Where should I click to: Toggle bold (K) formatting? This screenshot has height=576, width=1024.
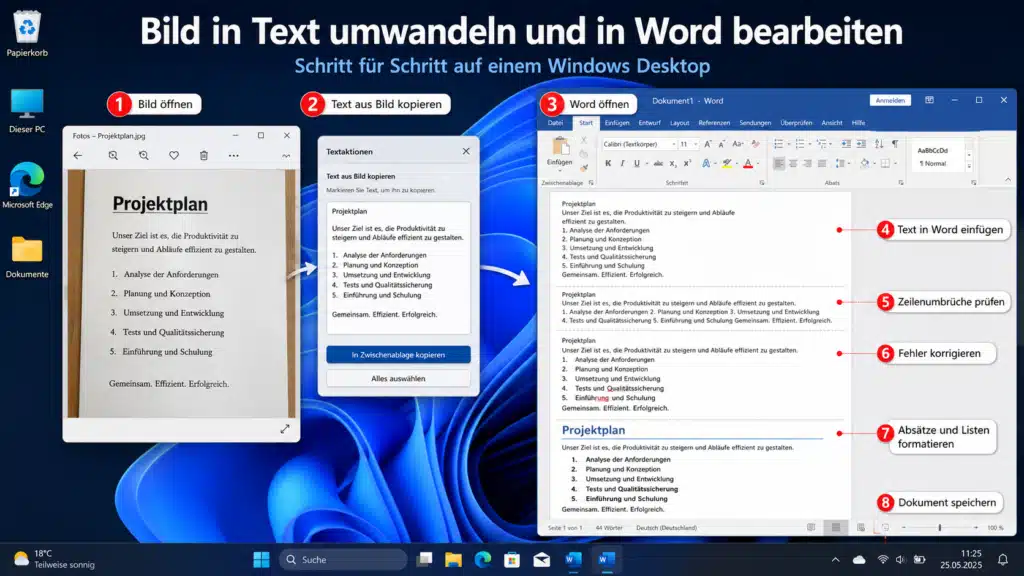click(x=608, y=163)
